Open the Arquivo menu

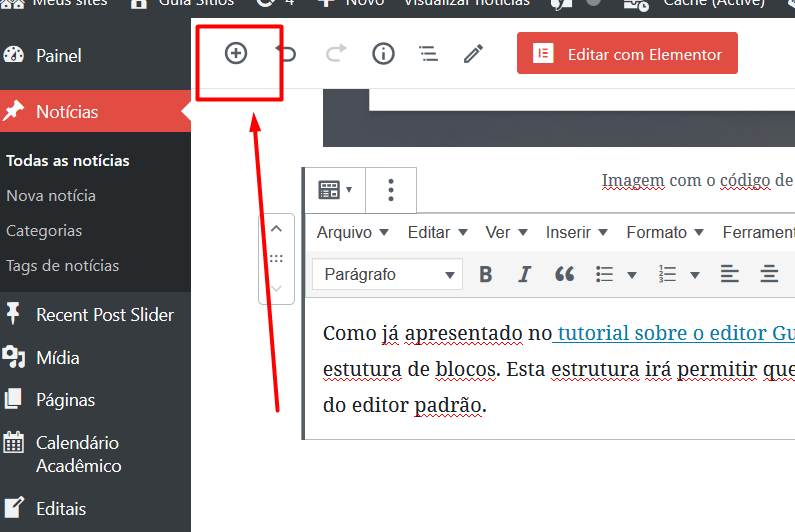pos(351,232)
